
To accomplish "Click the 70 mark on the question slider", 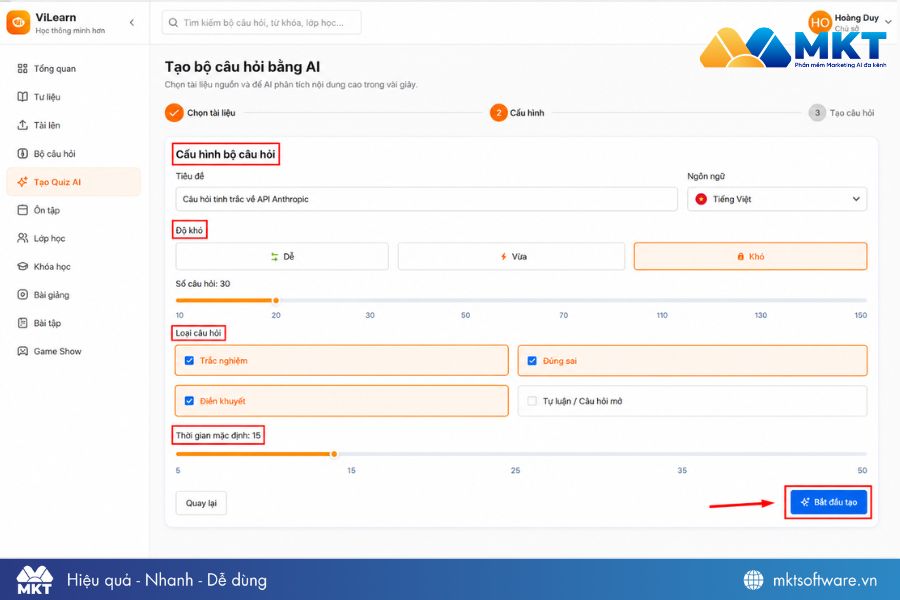I will pos(564,315).
